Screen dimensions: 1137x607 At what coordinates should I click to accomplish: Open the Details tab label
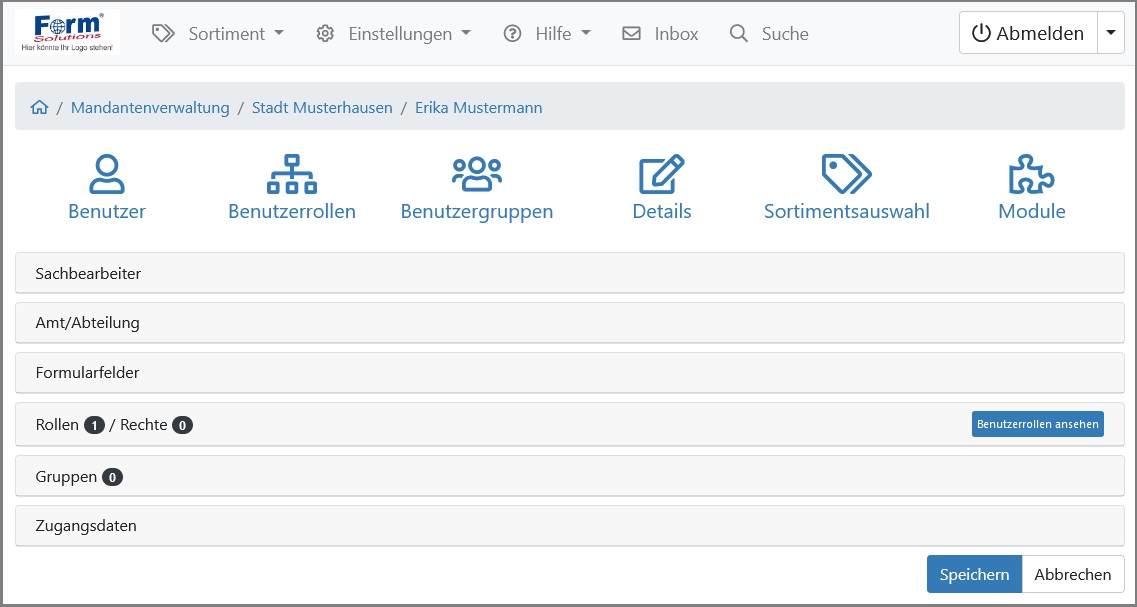(662, 212)
